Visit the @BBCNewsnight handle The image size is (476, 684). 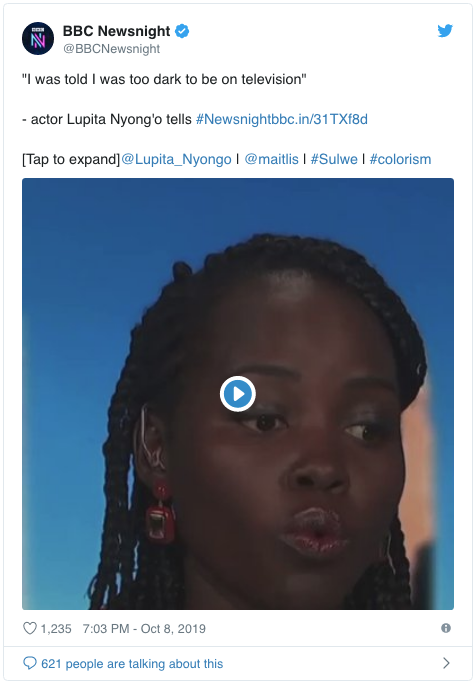pyautogui.click(x=112, y=49)
